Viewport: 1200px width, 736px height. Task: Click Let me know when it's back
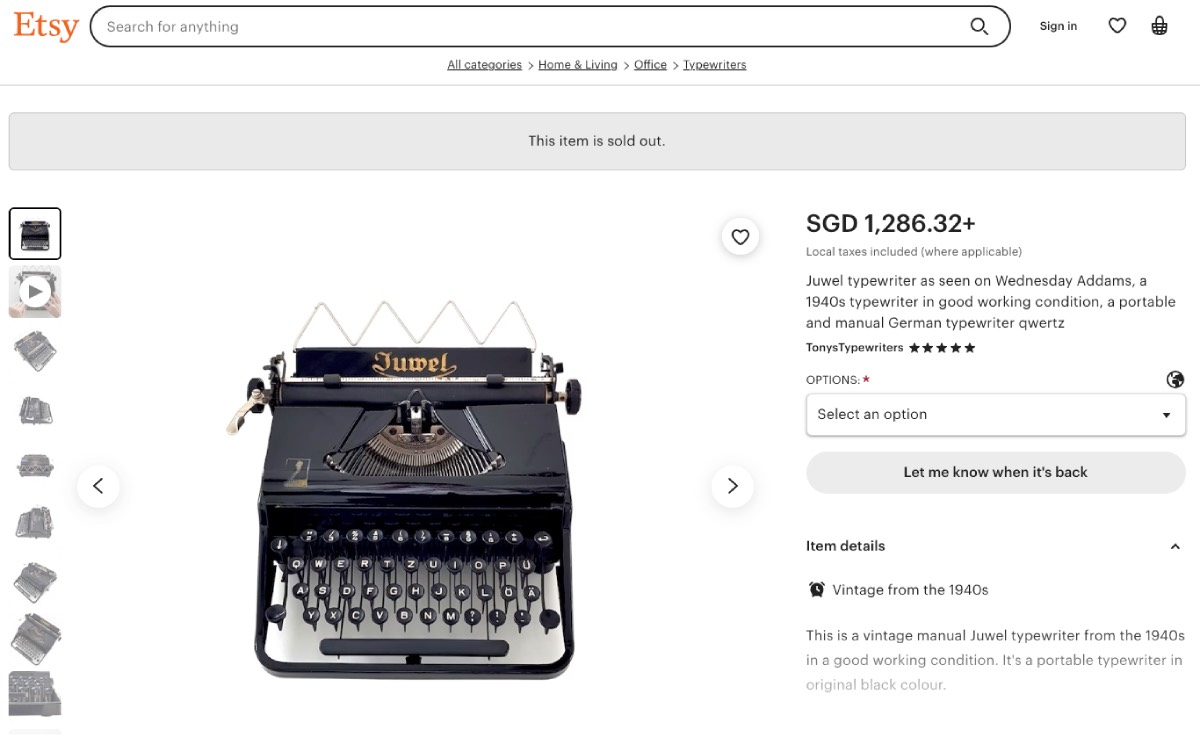click(x=995, y=472)
